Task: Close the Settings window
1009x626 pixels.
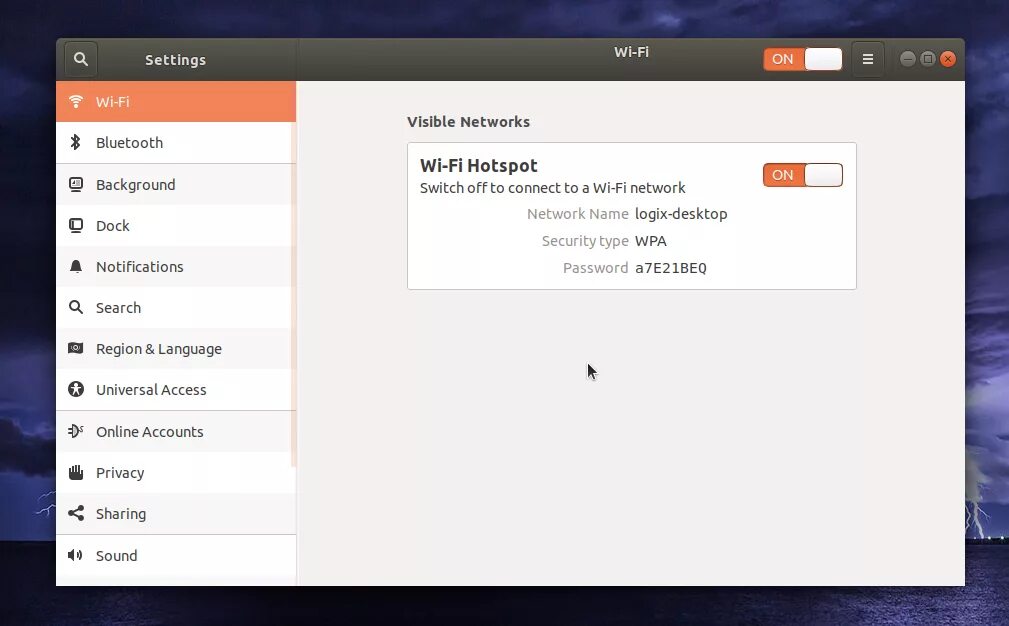Action: click(x=947, y=59)
